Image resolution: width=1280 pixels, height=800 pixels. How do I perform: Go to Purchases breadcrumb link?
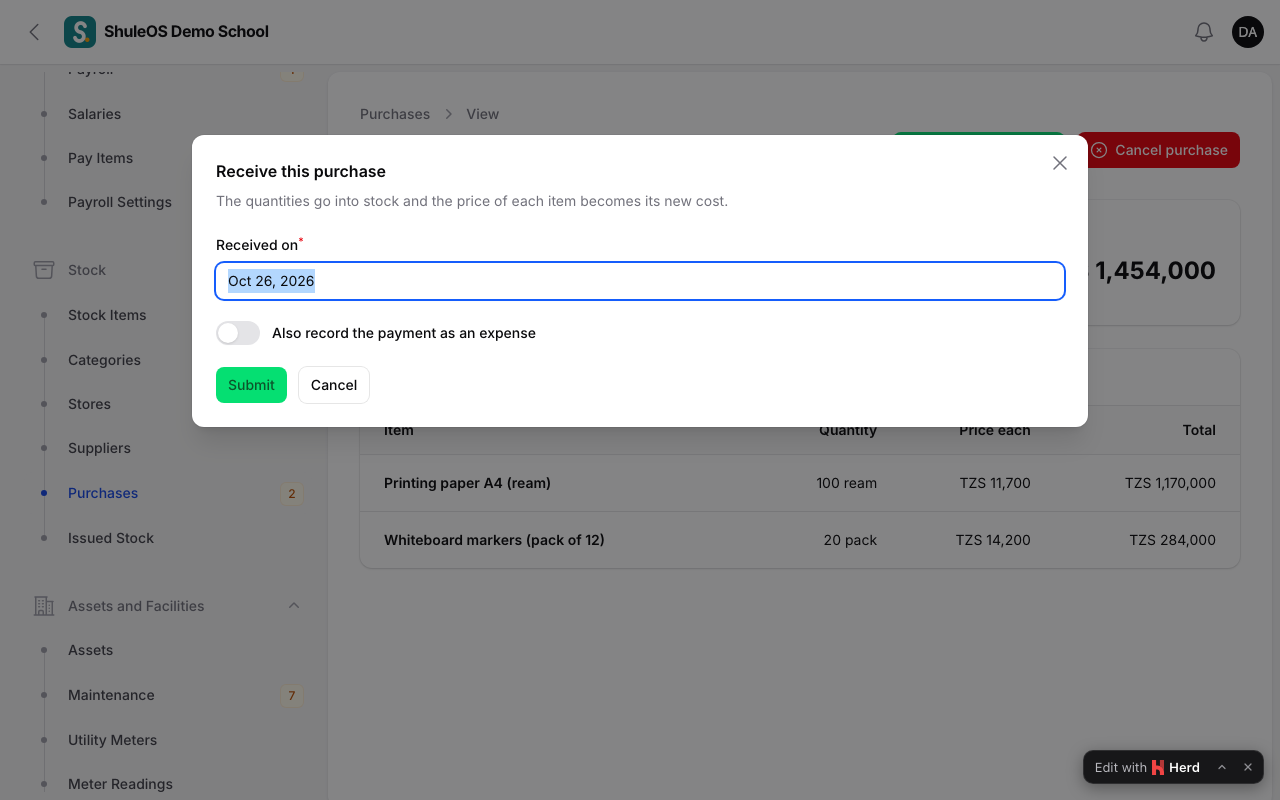[395, 114]
